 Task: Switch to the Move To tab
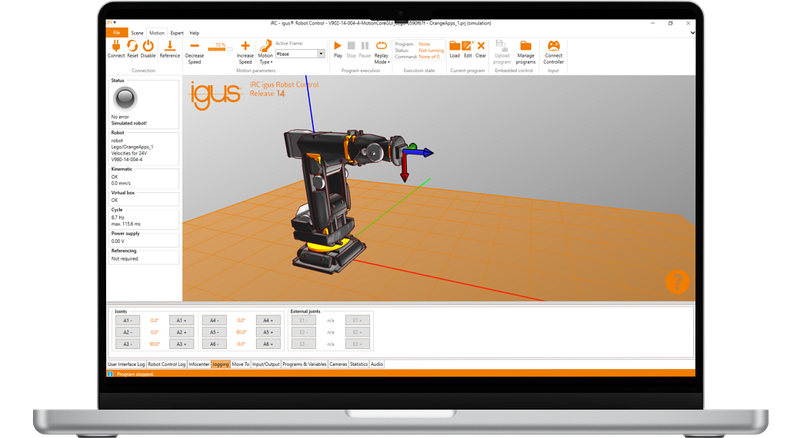[x=240, y=364]
